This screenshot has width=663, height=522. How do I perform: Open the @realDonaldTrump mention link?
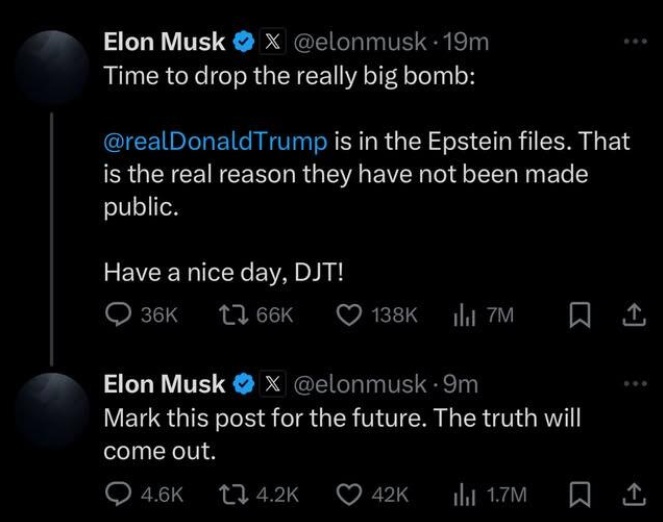click(216, 141)
